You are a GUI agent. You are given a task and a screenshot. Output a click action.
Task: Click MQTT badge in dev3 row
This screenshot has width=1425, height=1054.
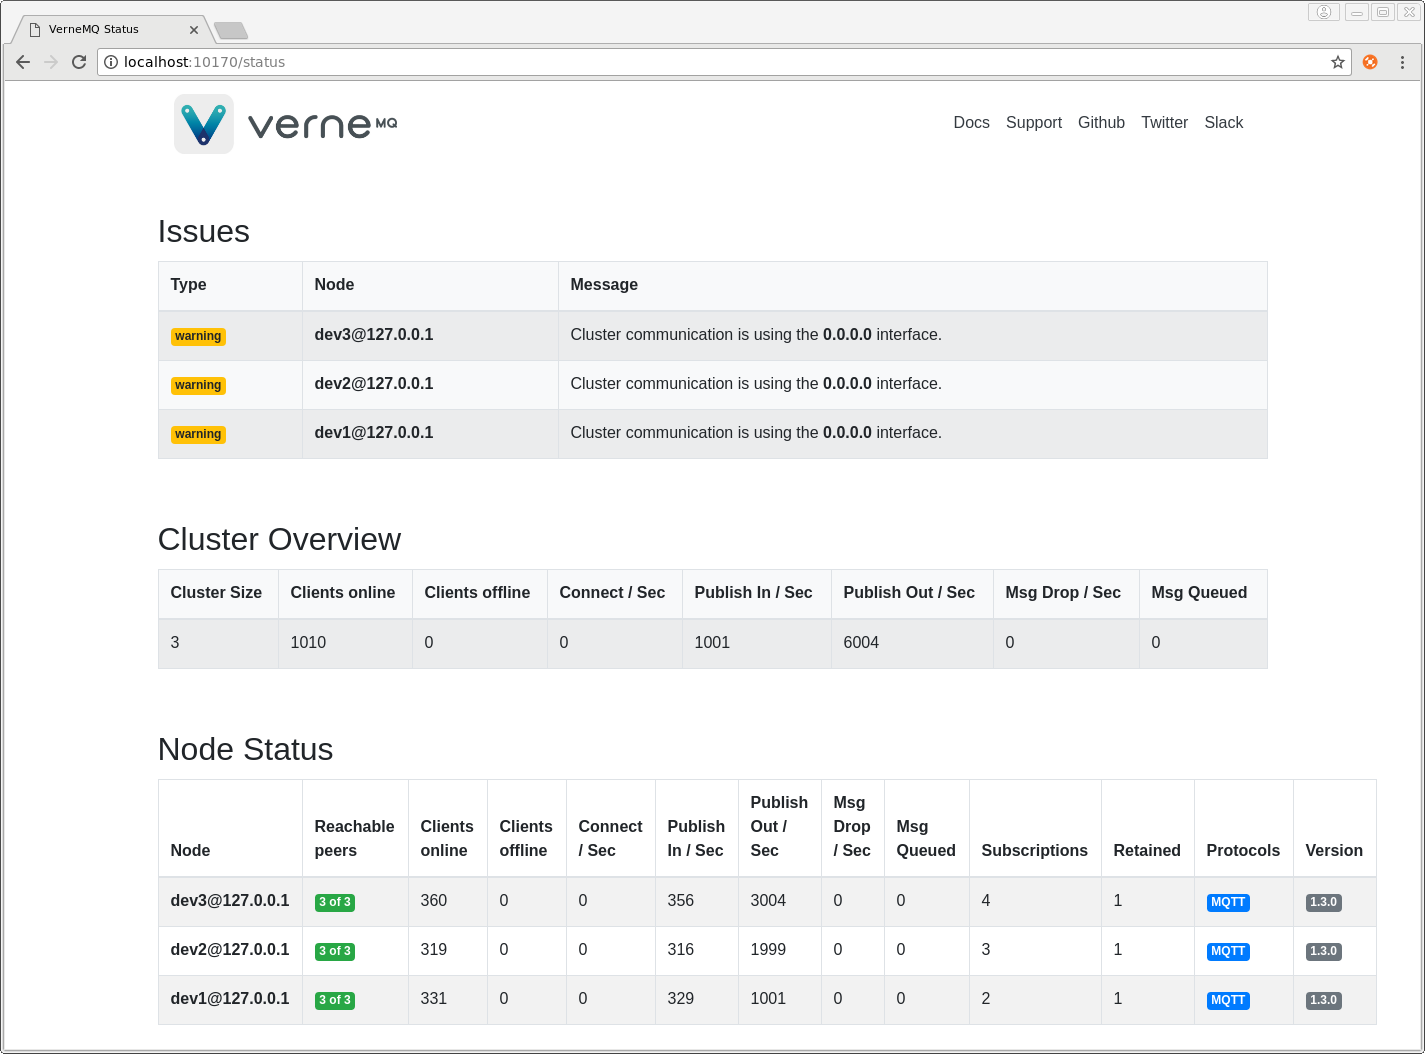pos(1228,902)
